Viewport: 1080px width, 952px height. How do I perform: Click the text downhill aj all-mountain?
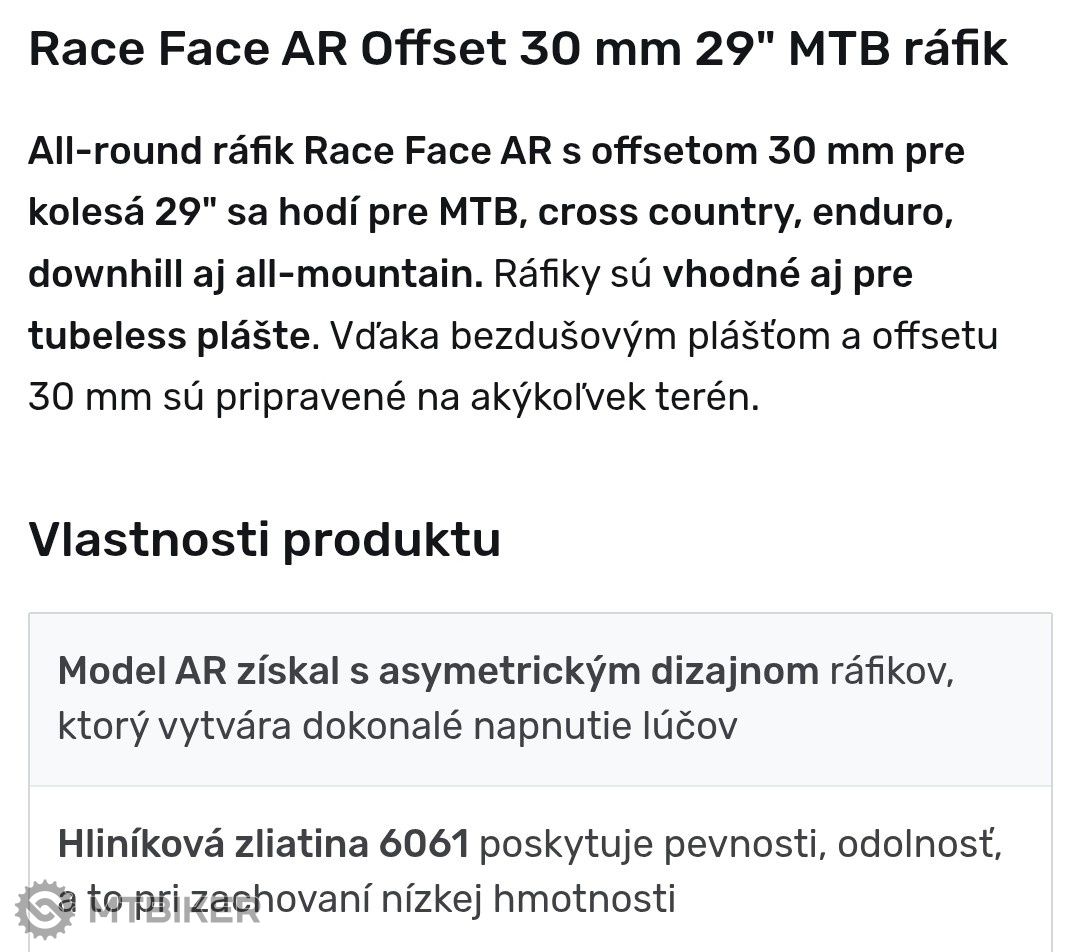click(256, 274)
